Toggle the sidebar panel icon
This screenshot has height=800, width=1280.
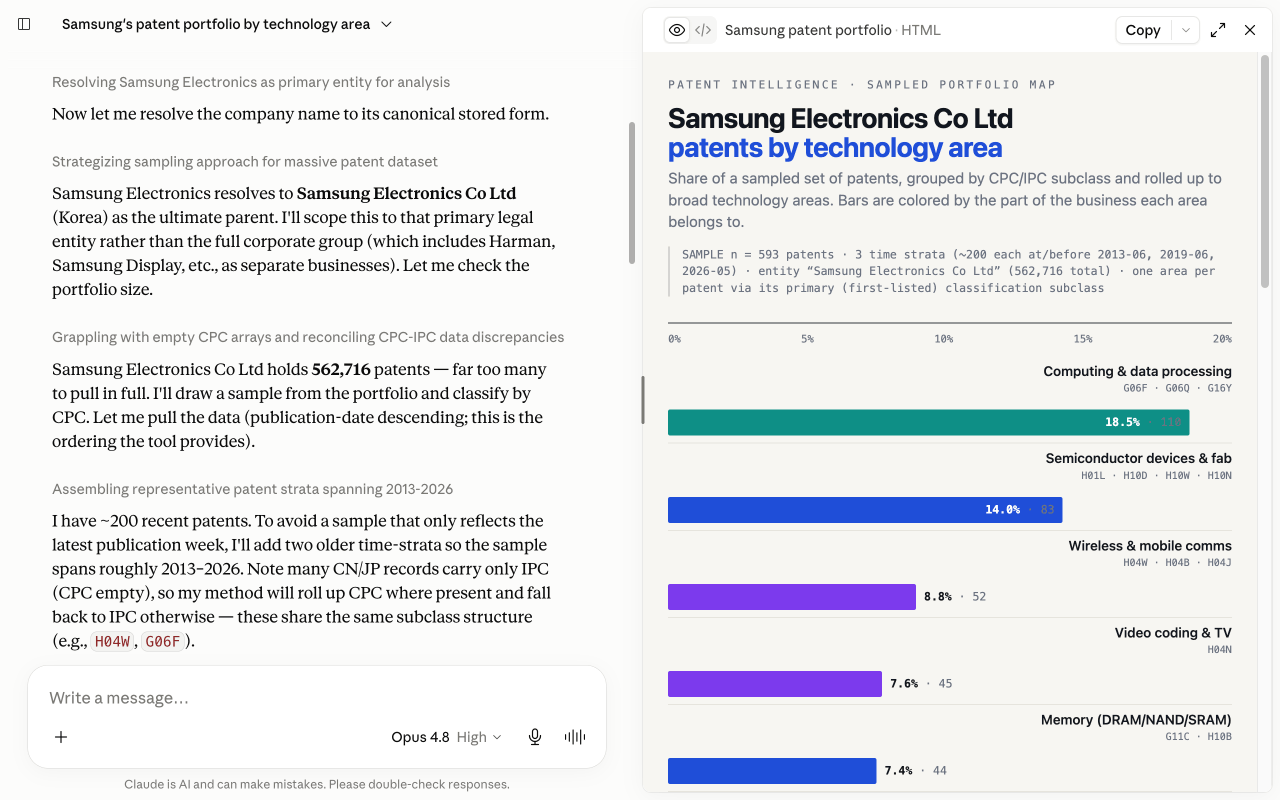pyautogui.click(x=25, y=24)
